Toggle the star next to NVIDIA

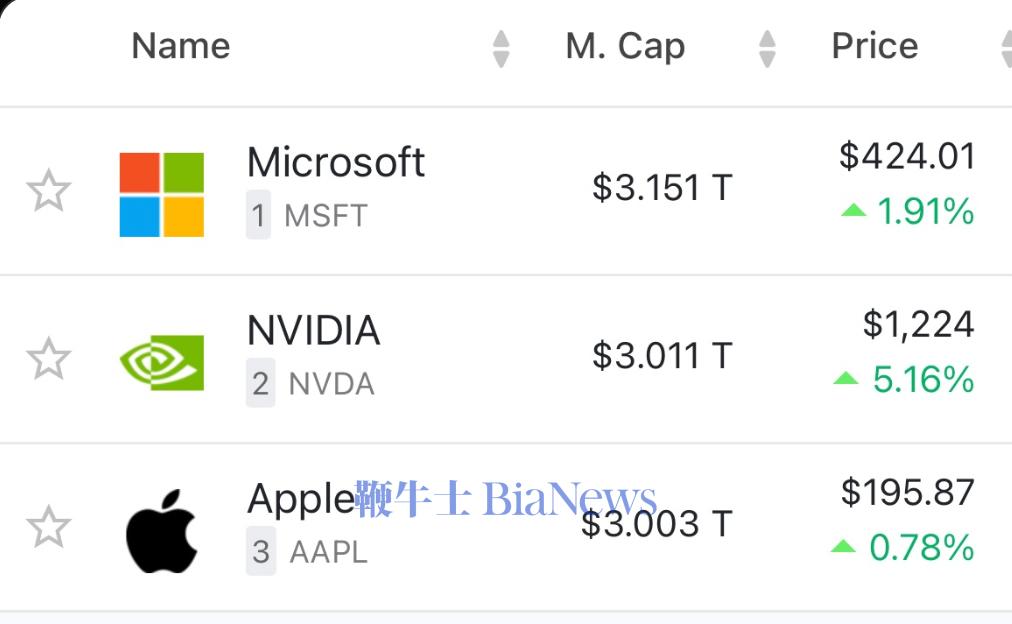click(x=48, y=359)
